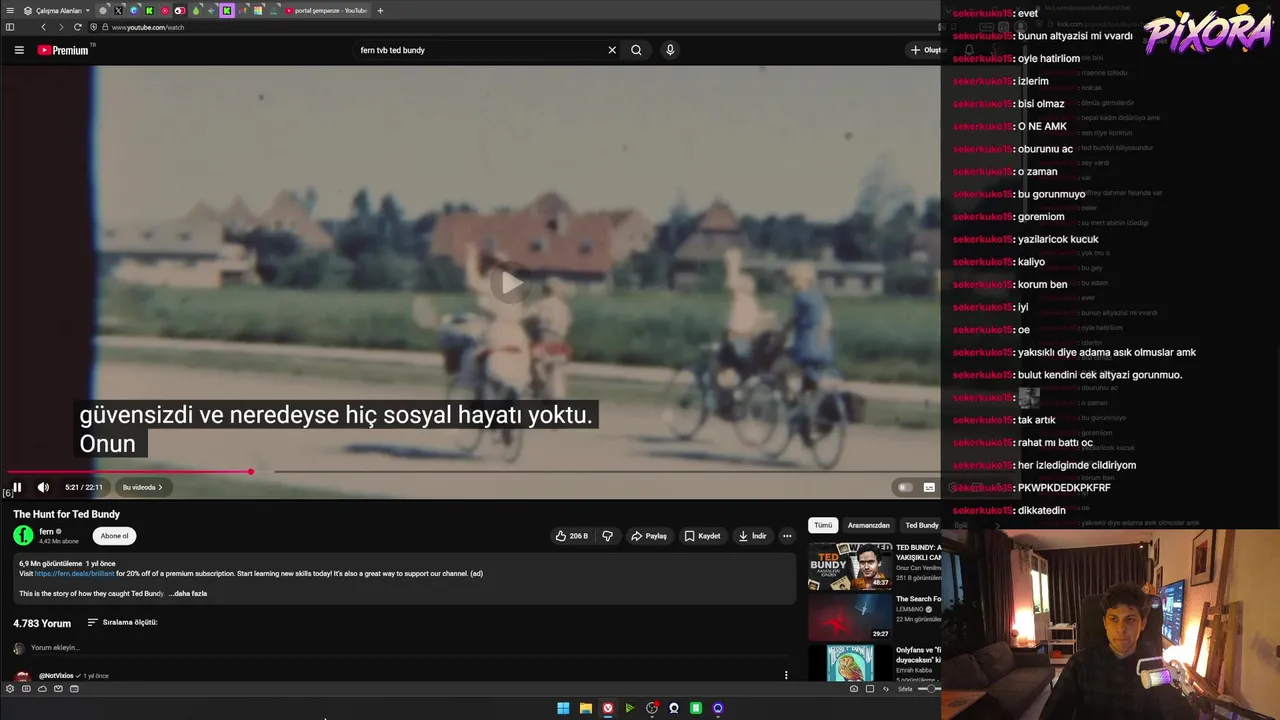Toggle subtitles in the video player

click(929, 487)
